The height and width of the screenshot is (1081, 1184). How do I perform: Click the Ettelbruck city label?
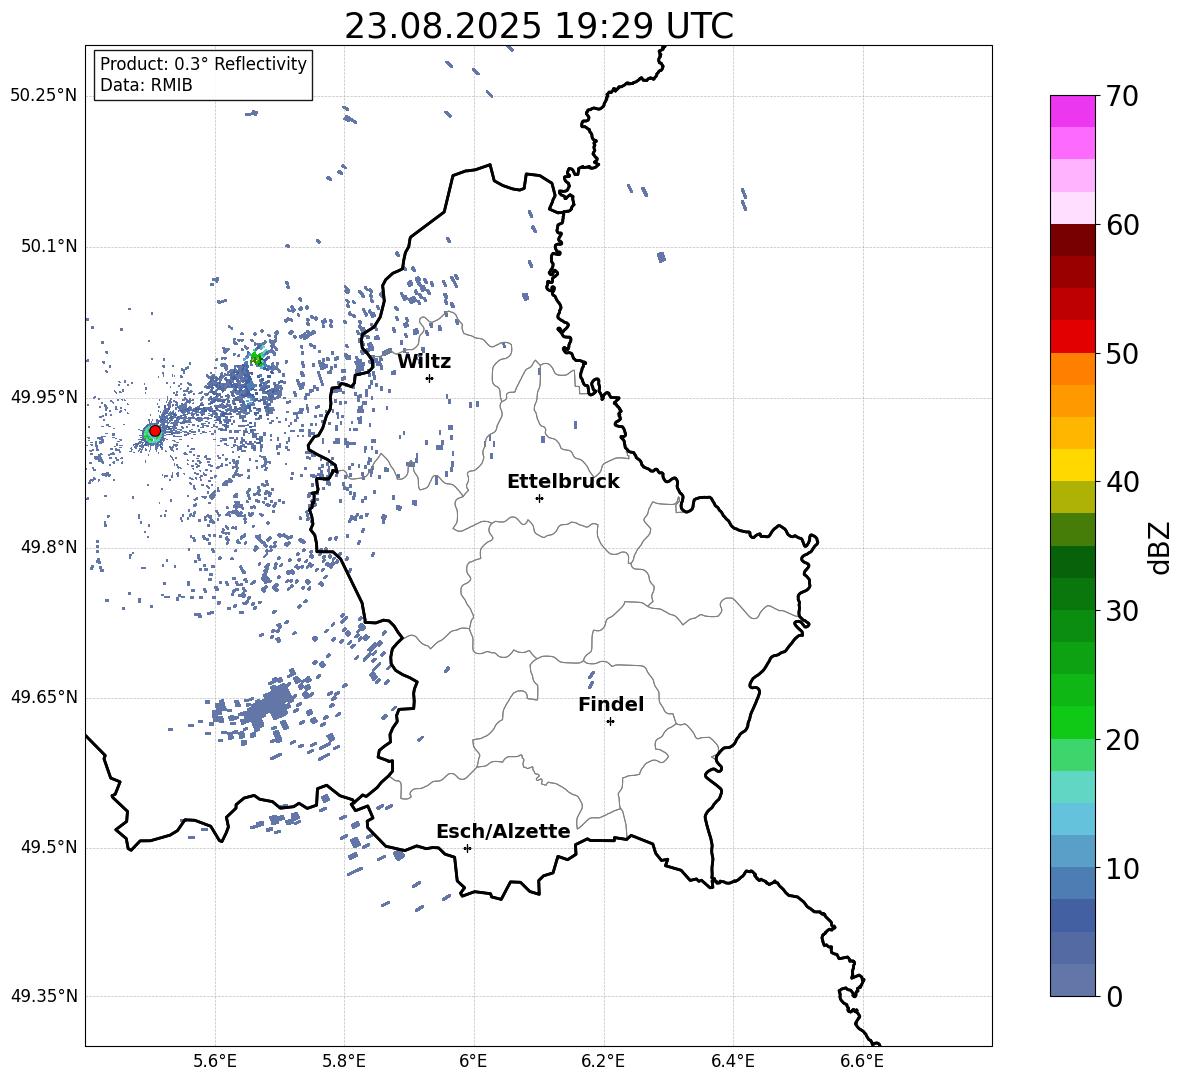coord(563,482)
